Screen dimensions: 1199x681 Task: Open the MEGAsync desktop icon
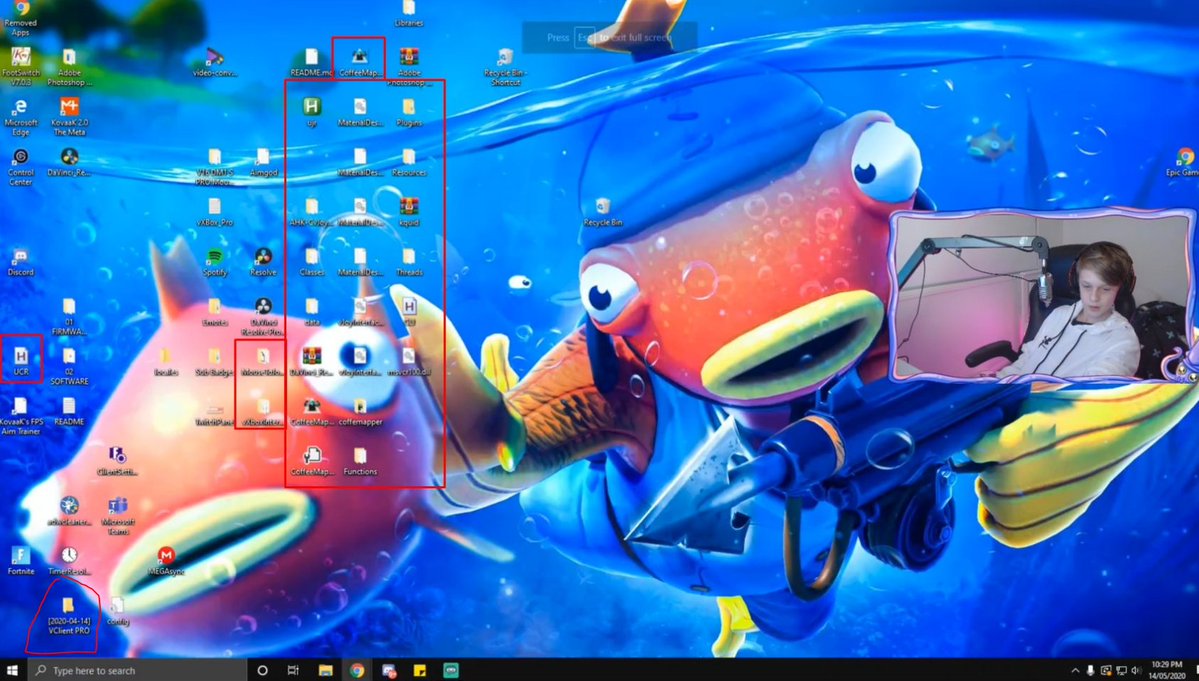[166, 556]
